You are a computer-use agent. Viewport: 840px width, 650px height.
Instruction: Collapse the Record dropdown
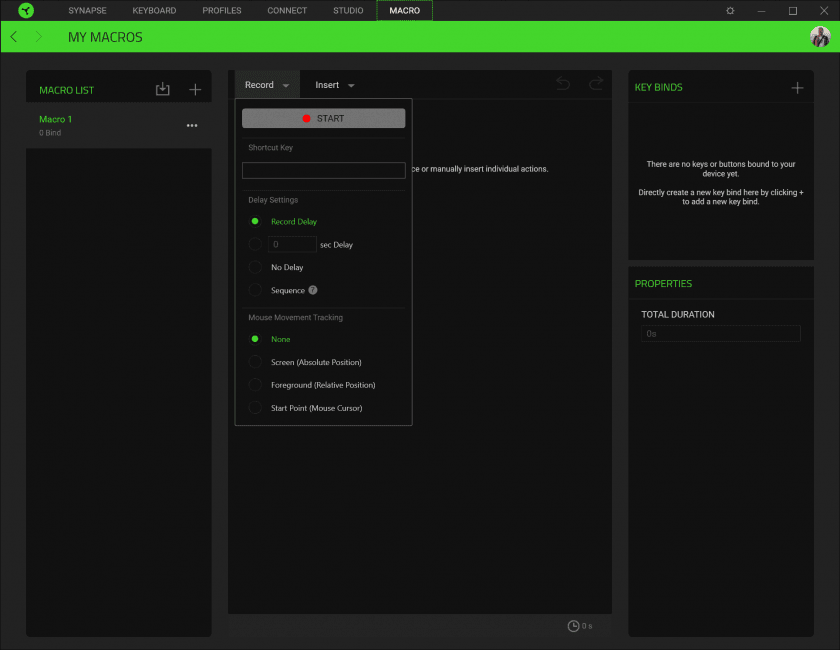[267, 85]
